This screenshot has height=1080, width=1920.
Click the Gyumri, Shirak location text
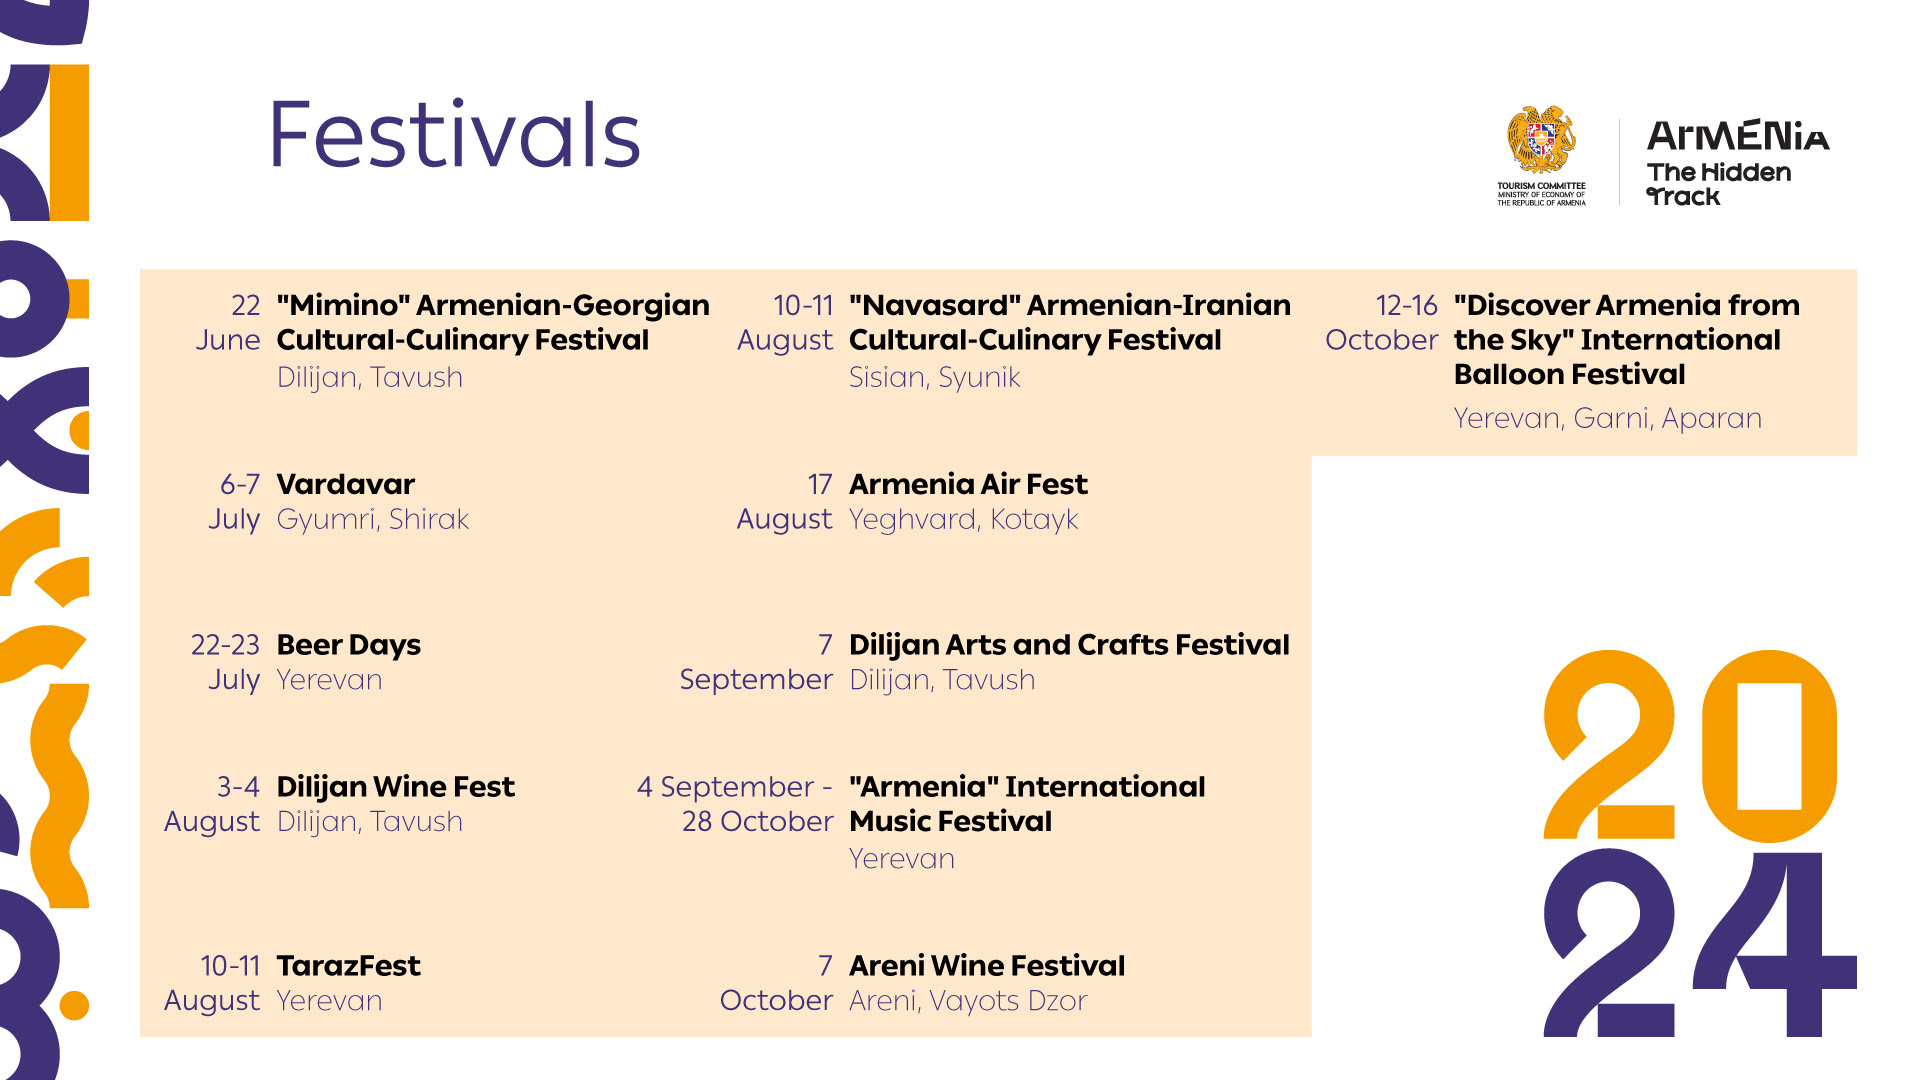click(373, 519)
